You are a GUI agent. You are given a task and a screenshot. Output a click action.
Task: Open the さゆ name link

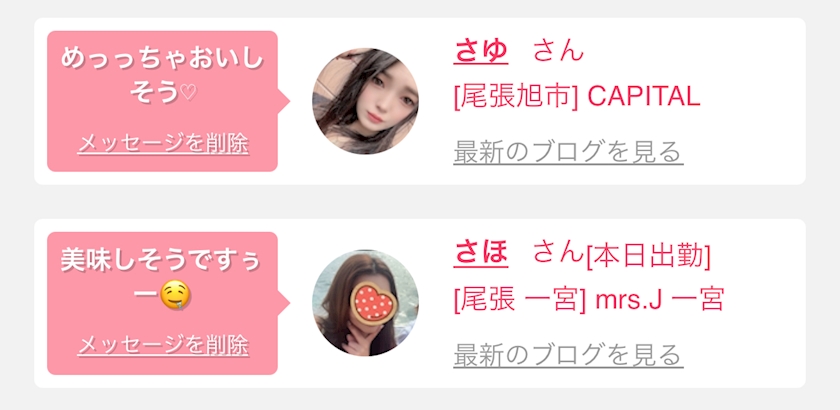tap(481, 52)
